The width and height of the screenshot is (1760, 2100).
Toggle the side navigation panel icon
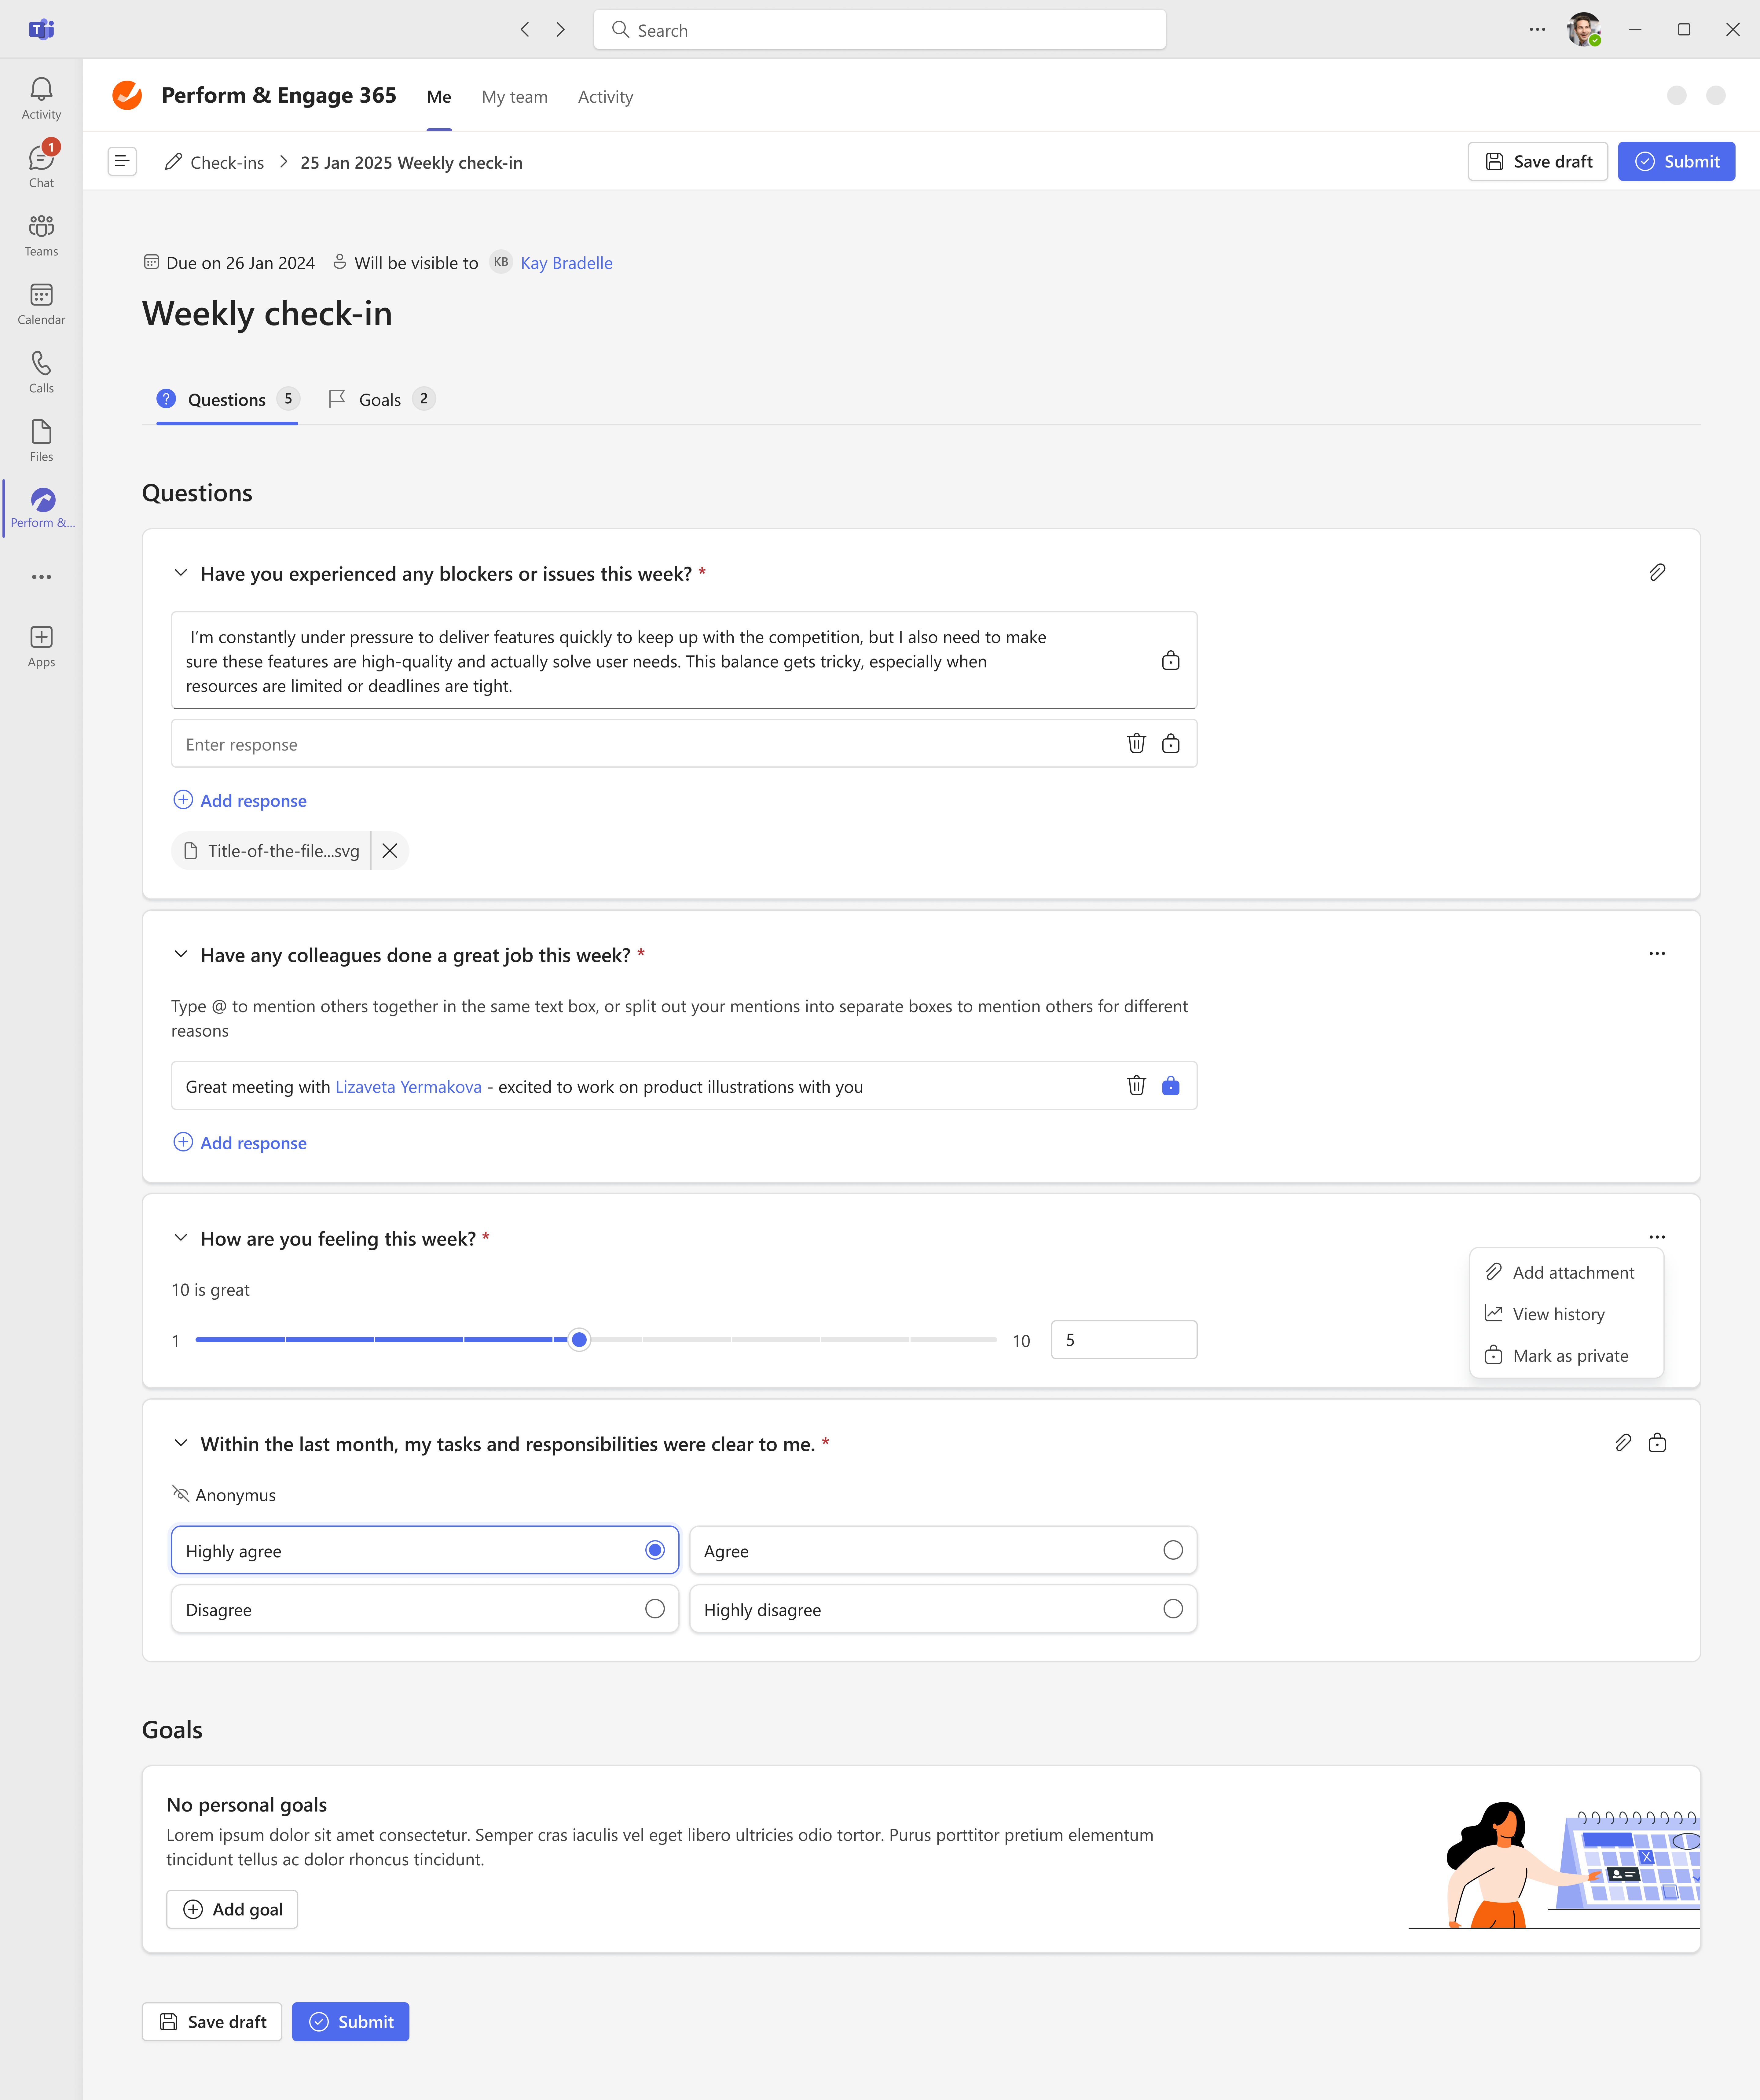(x=122, y=161)
